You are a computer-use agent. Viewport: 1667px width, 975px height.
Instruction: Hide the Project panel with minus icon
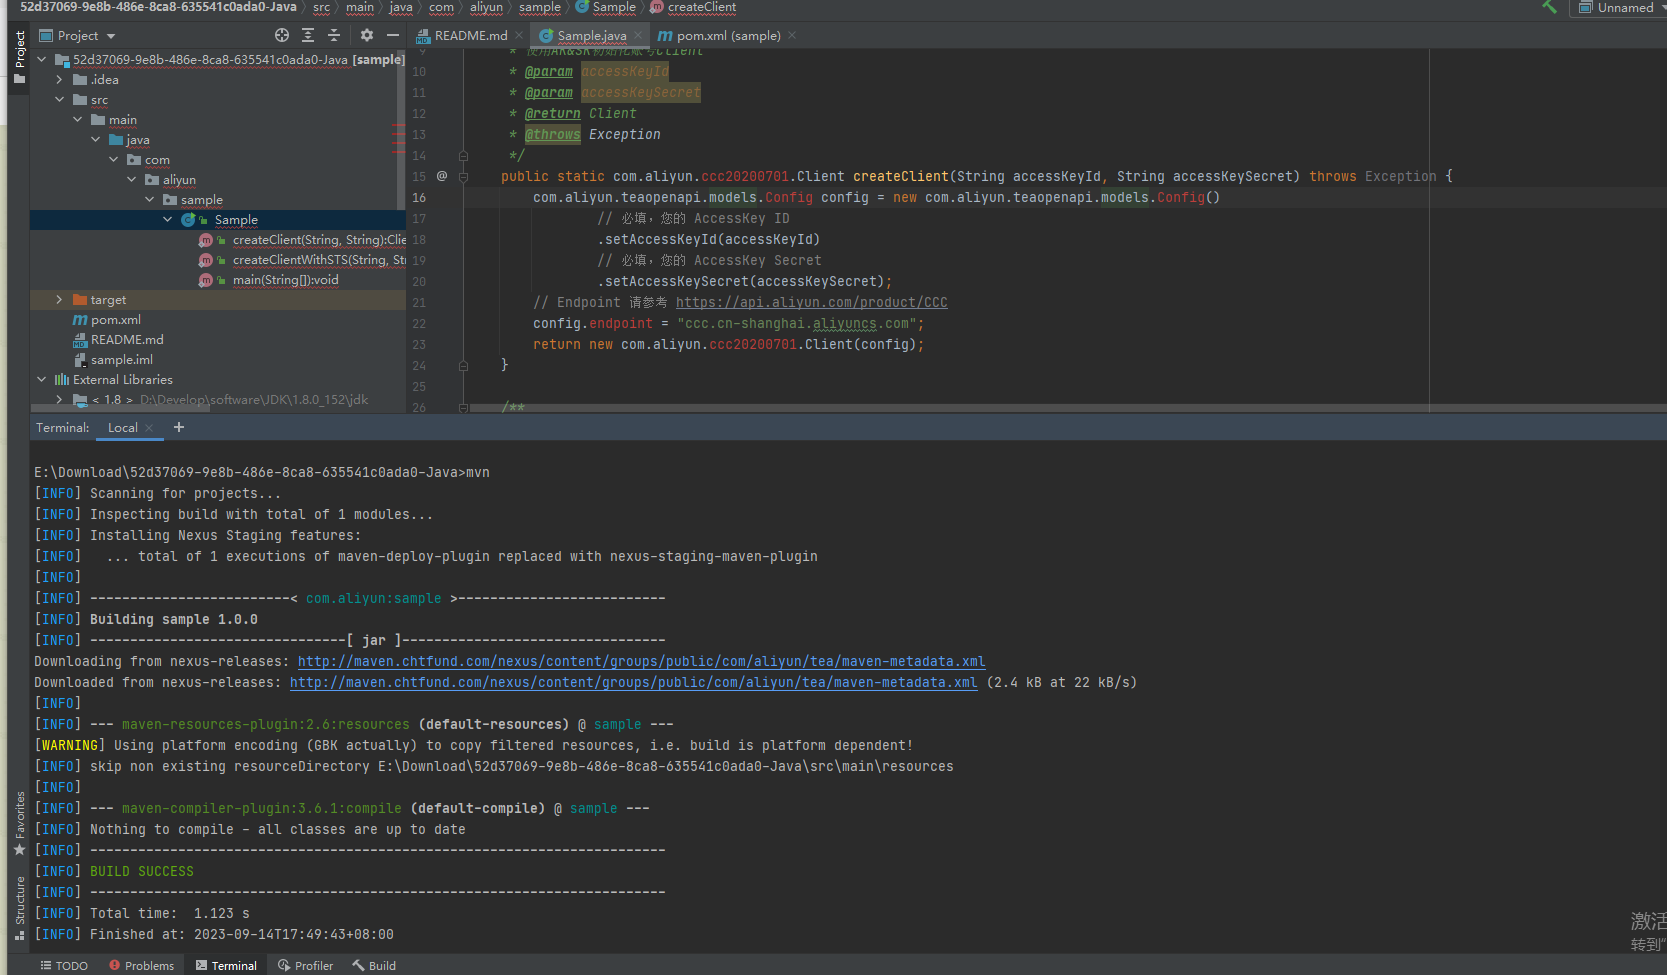click(x=393, y=35)
